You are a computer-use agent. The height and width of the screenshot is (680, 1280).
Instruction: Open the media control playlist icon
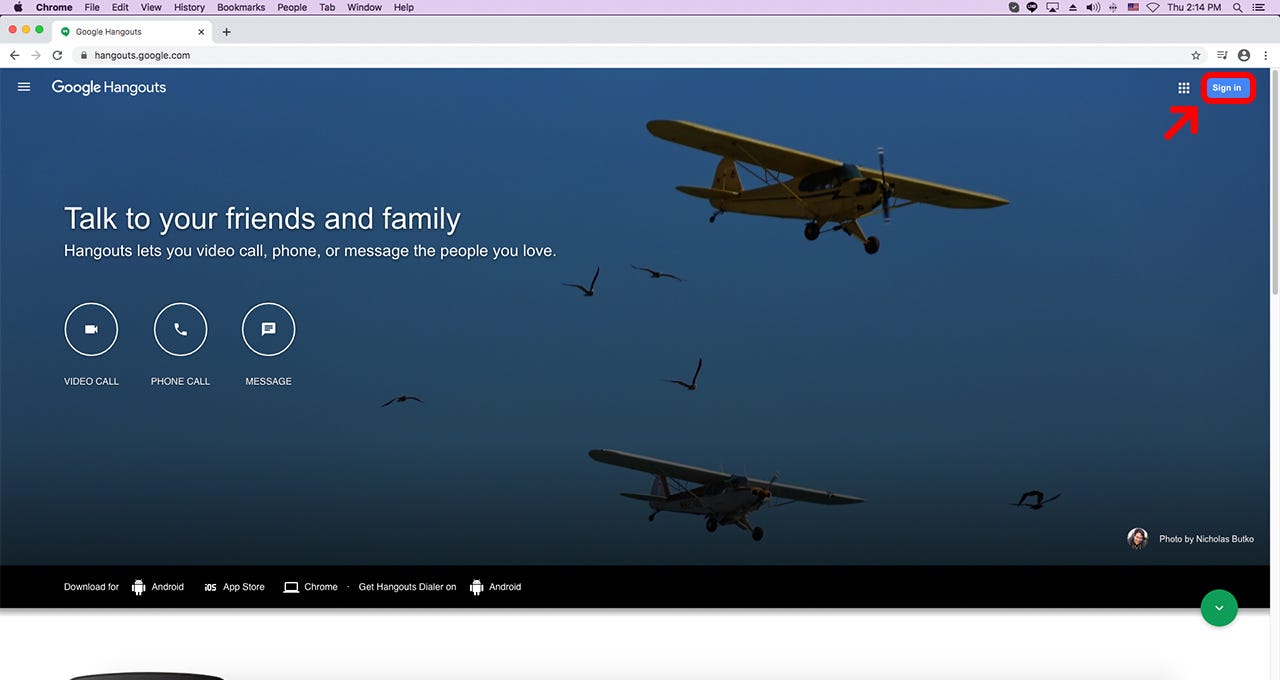coord(1222,56)
